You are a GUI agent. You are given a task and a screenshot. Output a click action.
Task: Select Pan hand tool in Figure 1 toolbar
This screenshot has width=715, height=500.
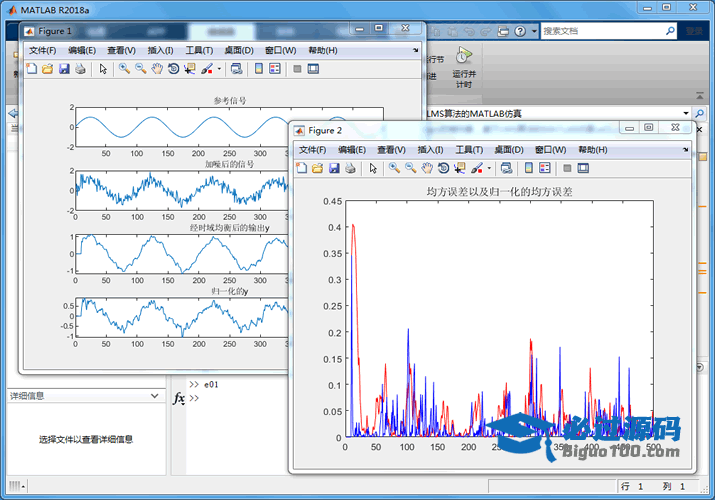pyautogui.click(x=157, y=69)
